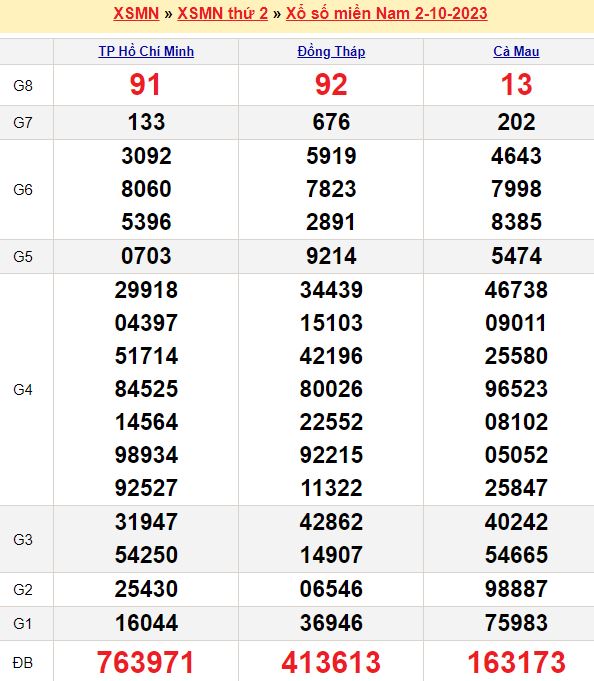This screenshot has width=594, height=681.
Task: Select G2 number 06546
Action: click(331, 589)
